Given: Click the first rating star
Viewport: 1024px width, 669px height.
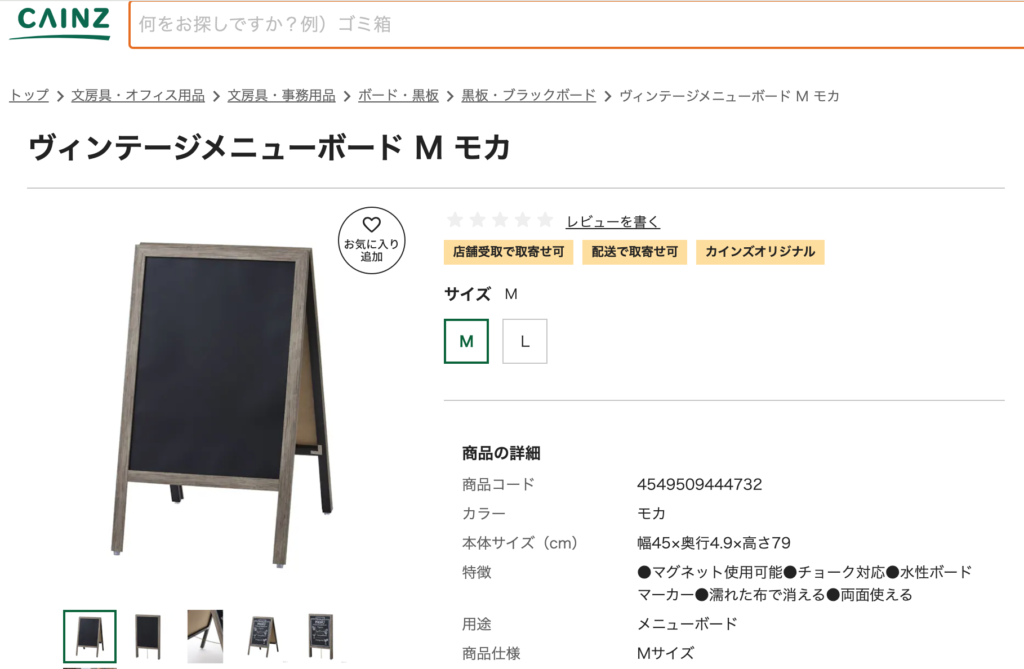Looking at the screenshot, I should pyautogui.click(x=455, y=220).
